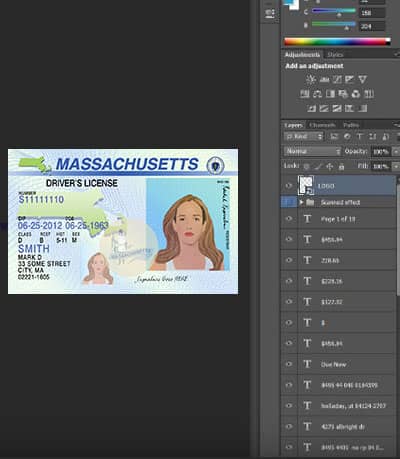Click the lock all padlock icon
The width and height of the screenshot is (400, 459).
[x=341, y=166]
